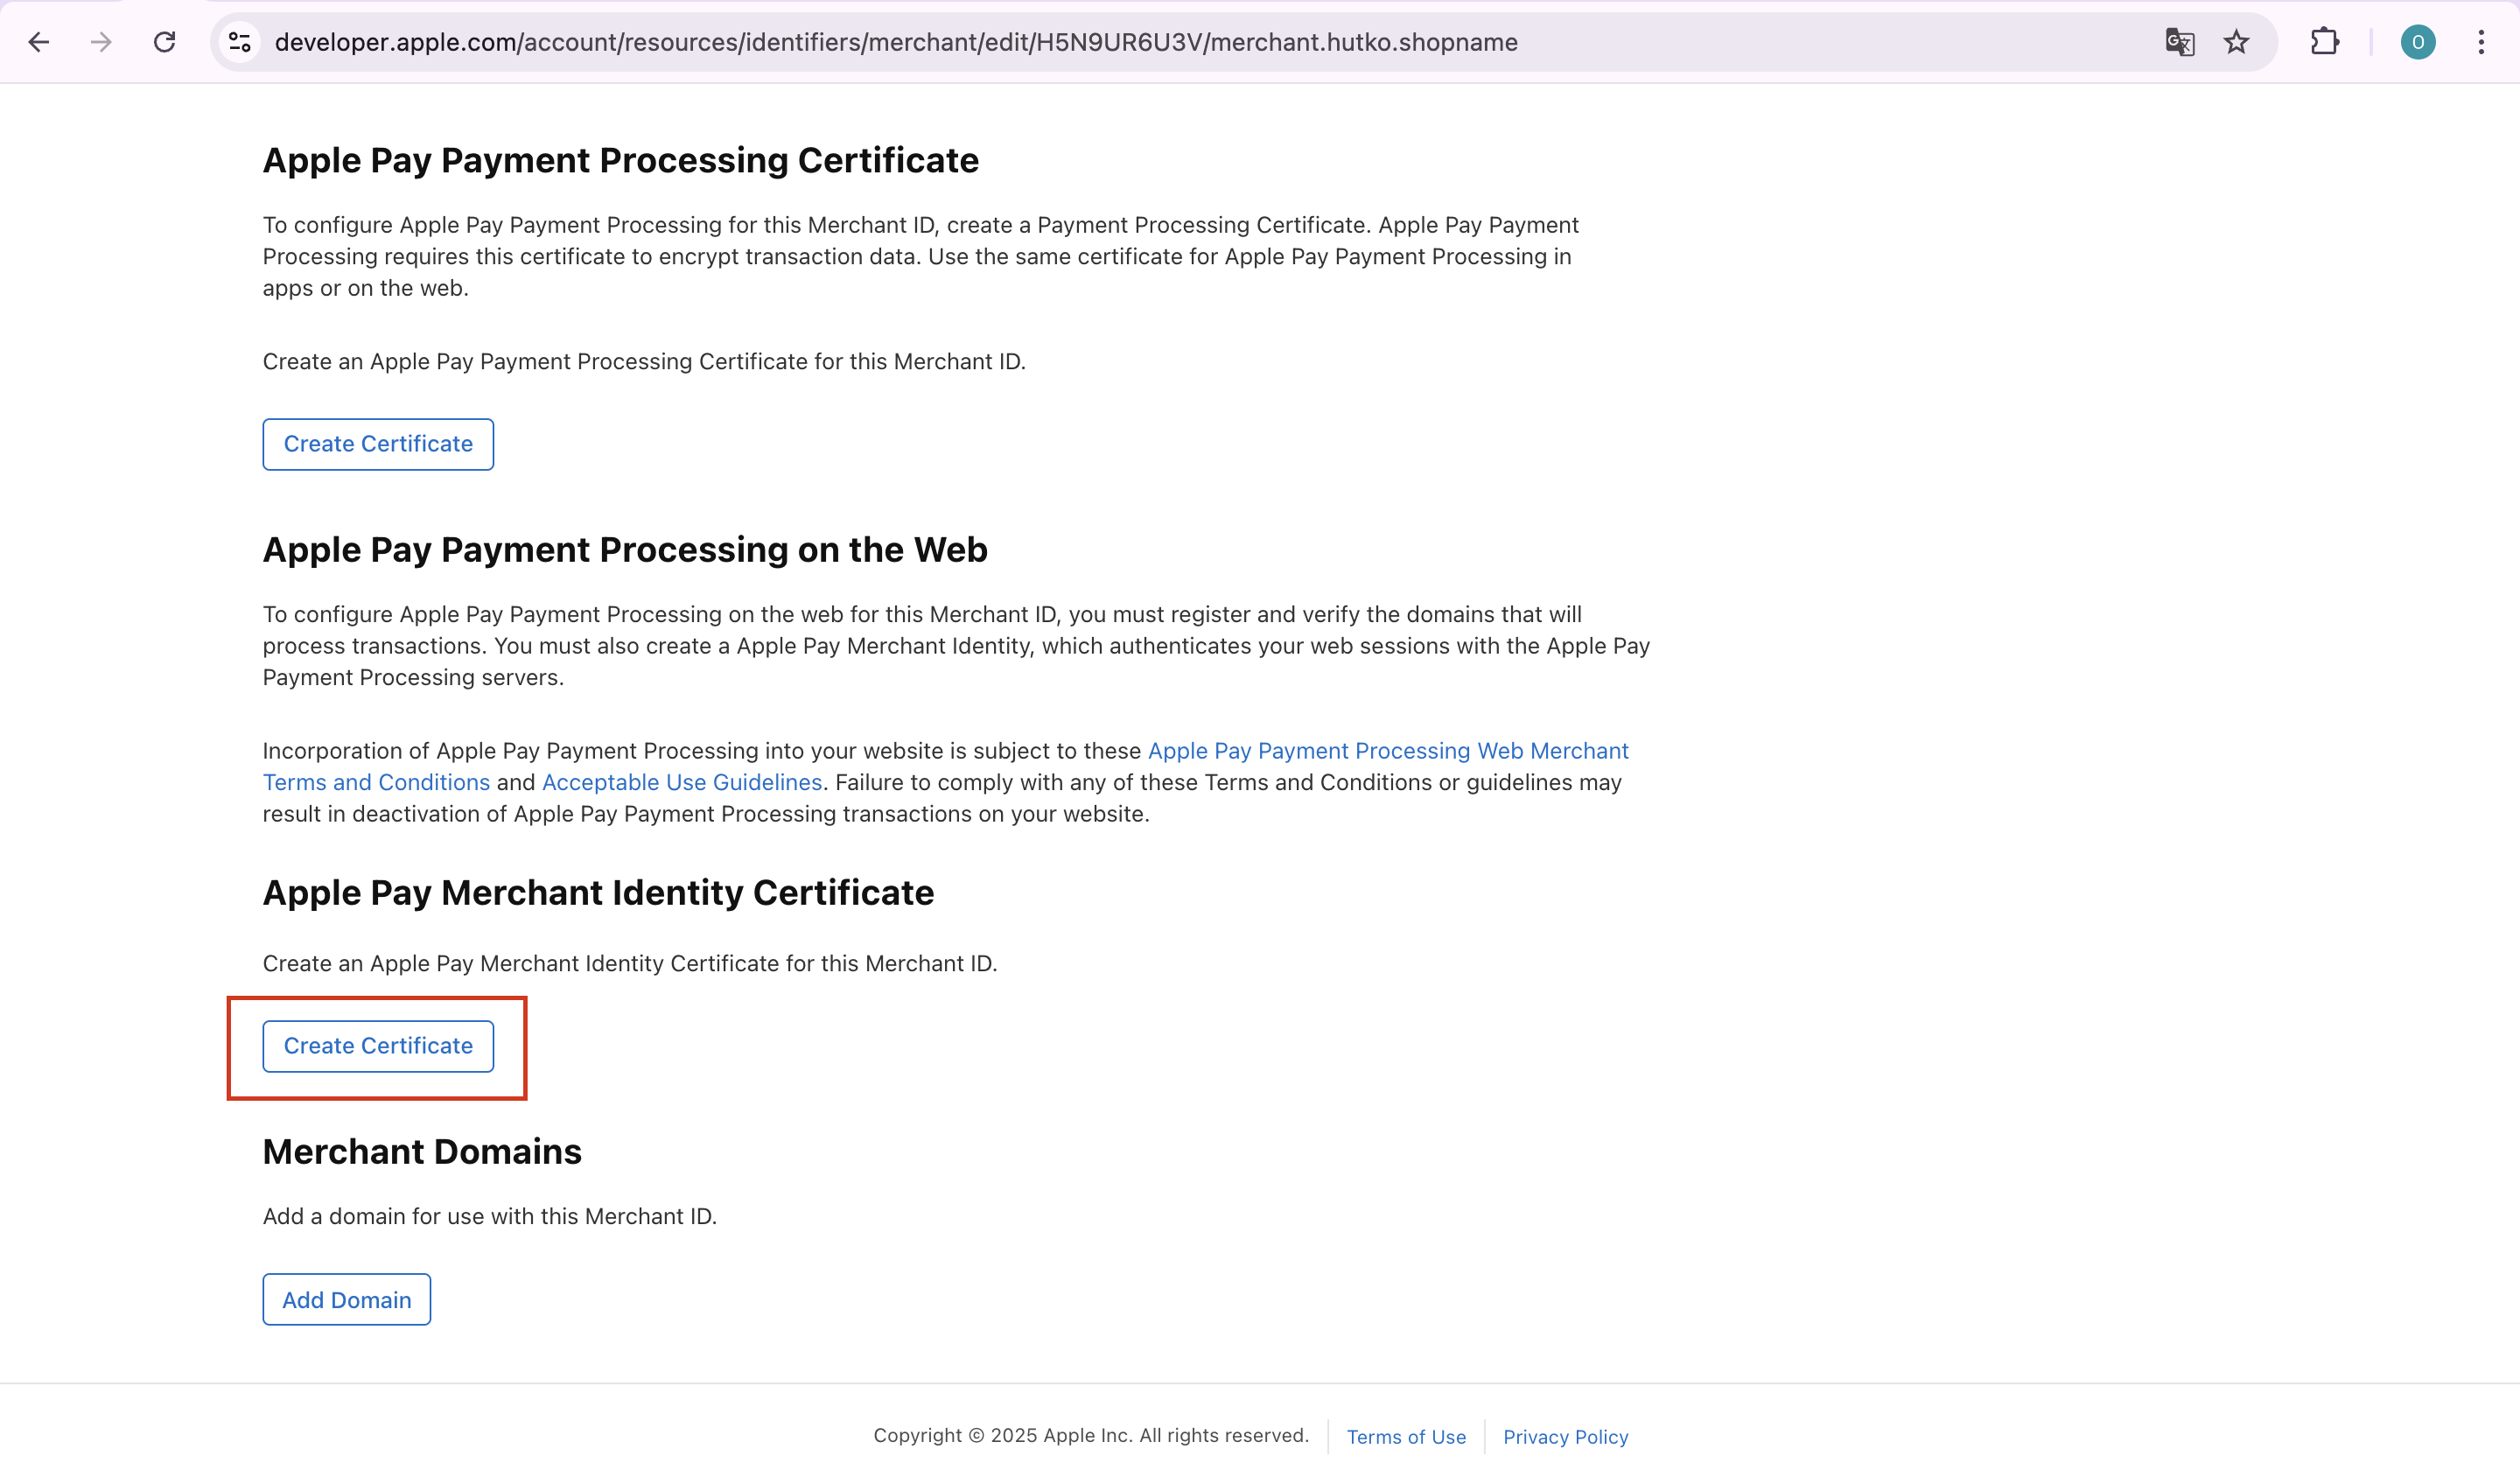Screen dimensions: 2520x1477
Task: Bookmark this page with star icon
Action: [2237, 42]
